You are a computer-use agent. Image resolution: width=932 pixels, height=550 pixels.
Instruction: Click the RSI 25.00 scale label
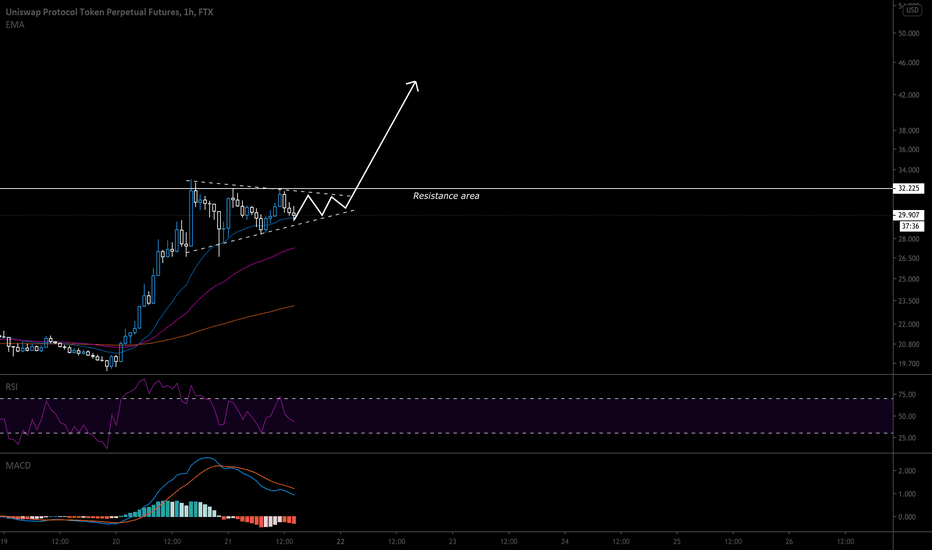907,438
